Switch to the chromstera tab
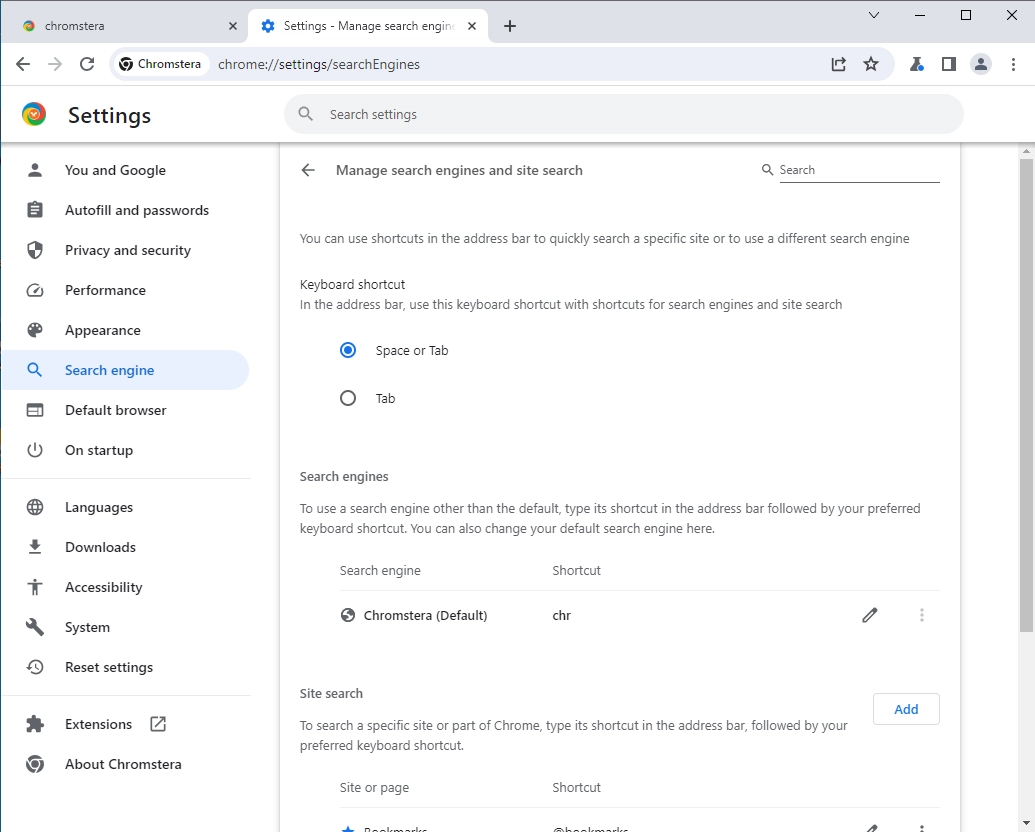The image size is (1035, 832). pyautogui.click(x=120, y=25)
